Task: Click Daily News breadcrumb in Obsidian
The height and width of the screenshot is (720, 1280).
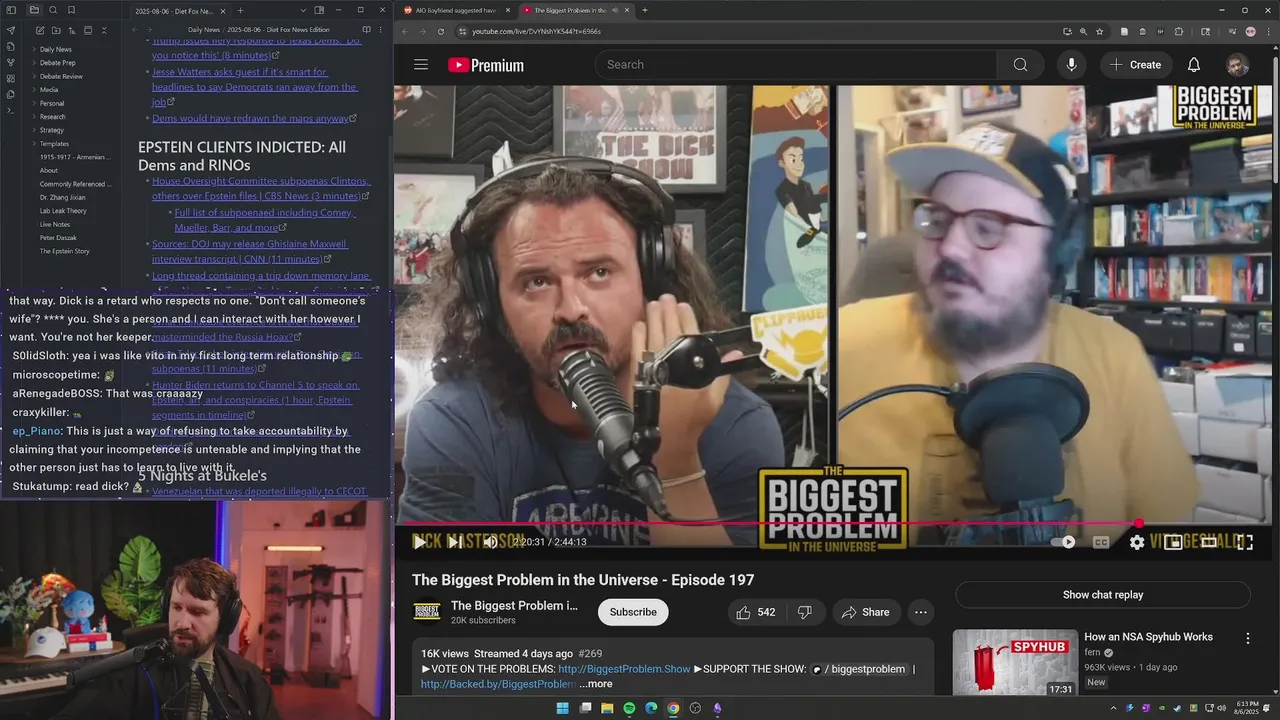Action: click(x=204, y=30)
